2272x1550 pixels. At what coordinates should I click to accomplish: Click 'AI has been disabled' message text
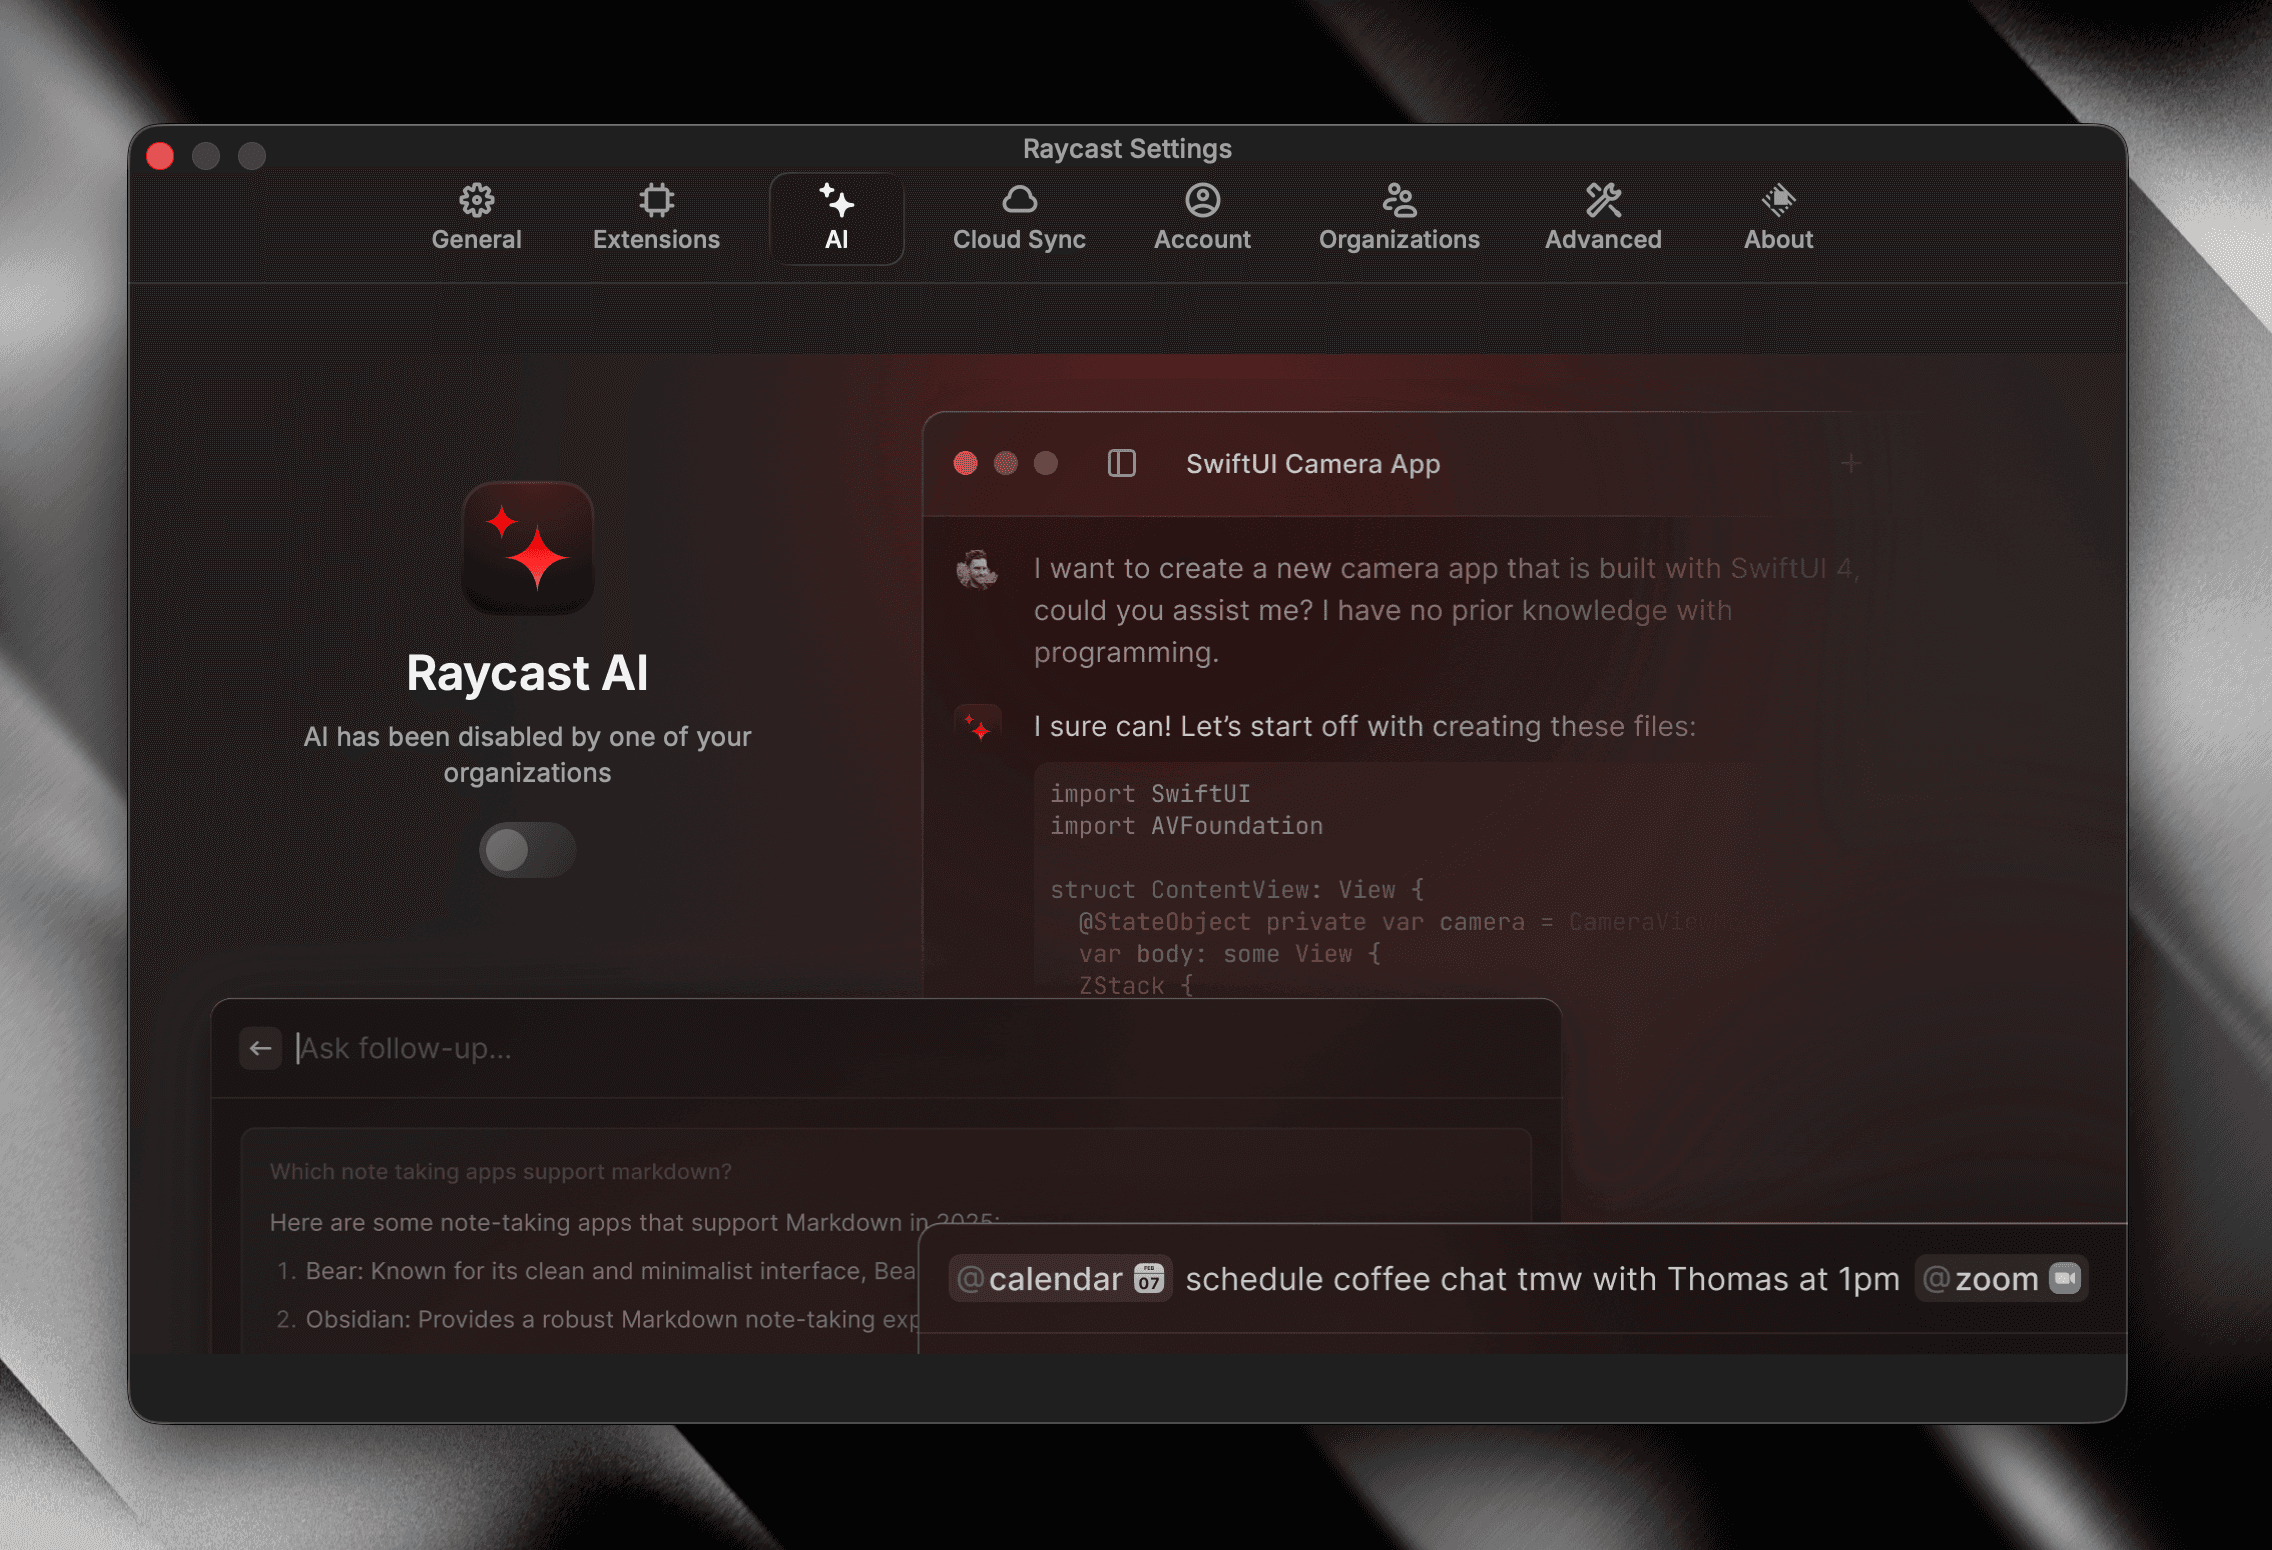coord(527,754)
